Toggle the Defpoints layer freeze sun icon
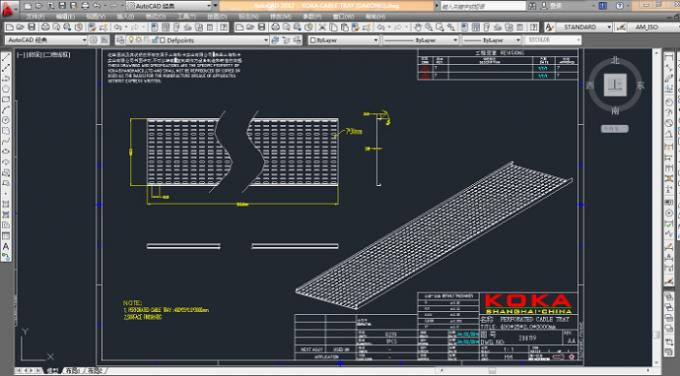Screen dimensions: 680x376 [x=139, y=40]
